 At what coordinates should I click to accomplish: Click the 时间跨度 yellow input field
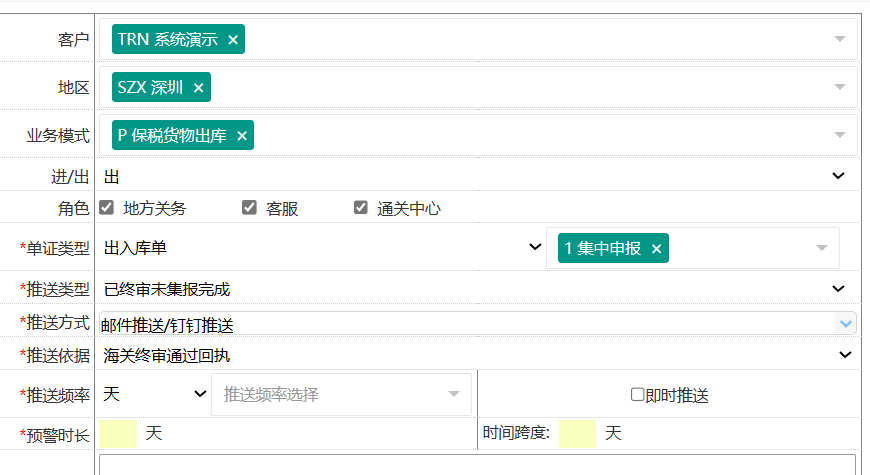(577, 434)
